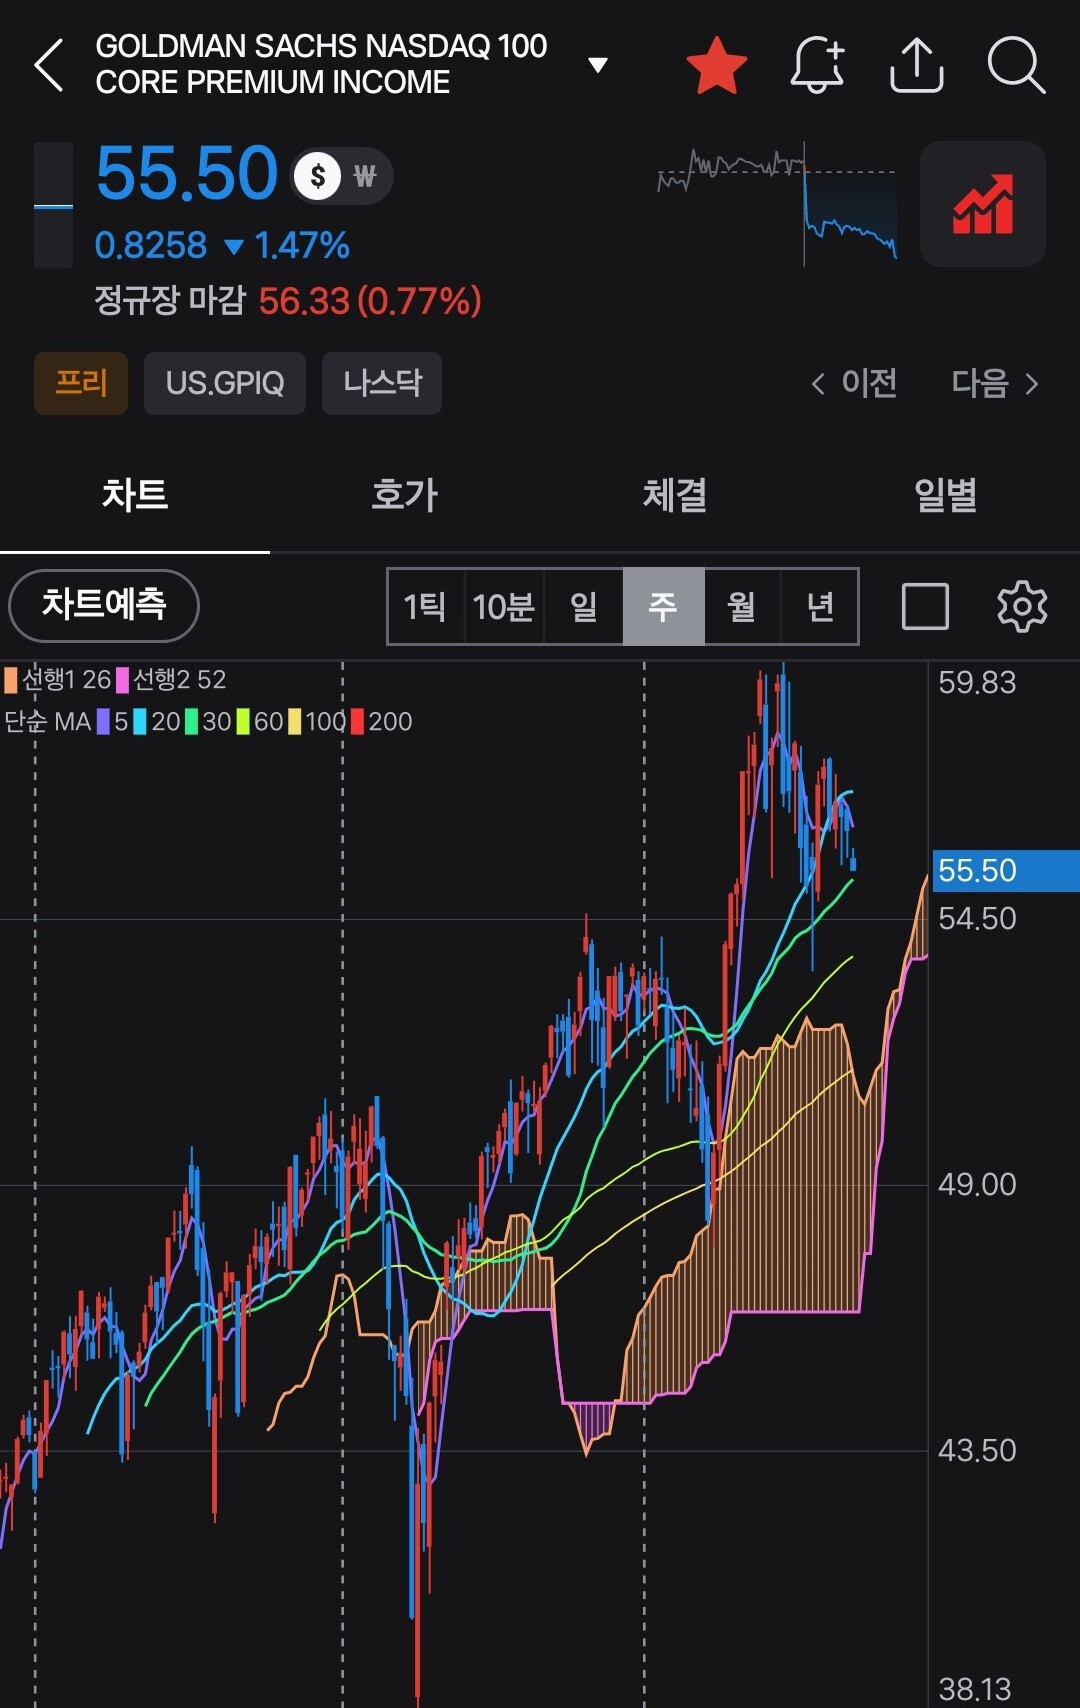Image resolution: width=1080 pixels, height=1708 pixels.
Task: Open chart settings gear icon
Action: click(x=1022, y=606)
